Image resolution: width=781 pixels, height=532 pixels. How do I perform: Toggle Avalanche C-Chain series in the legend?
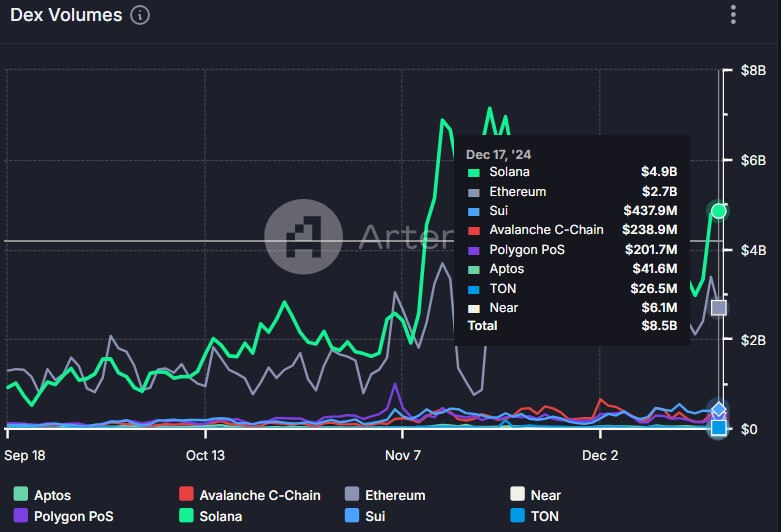point(250,495)
